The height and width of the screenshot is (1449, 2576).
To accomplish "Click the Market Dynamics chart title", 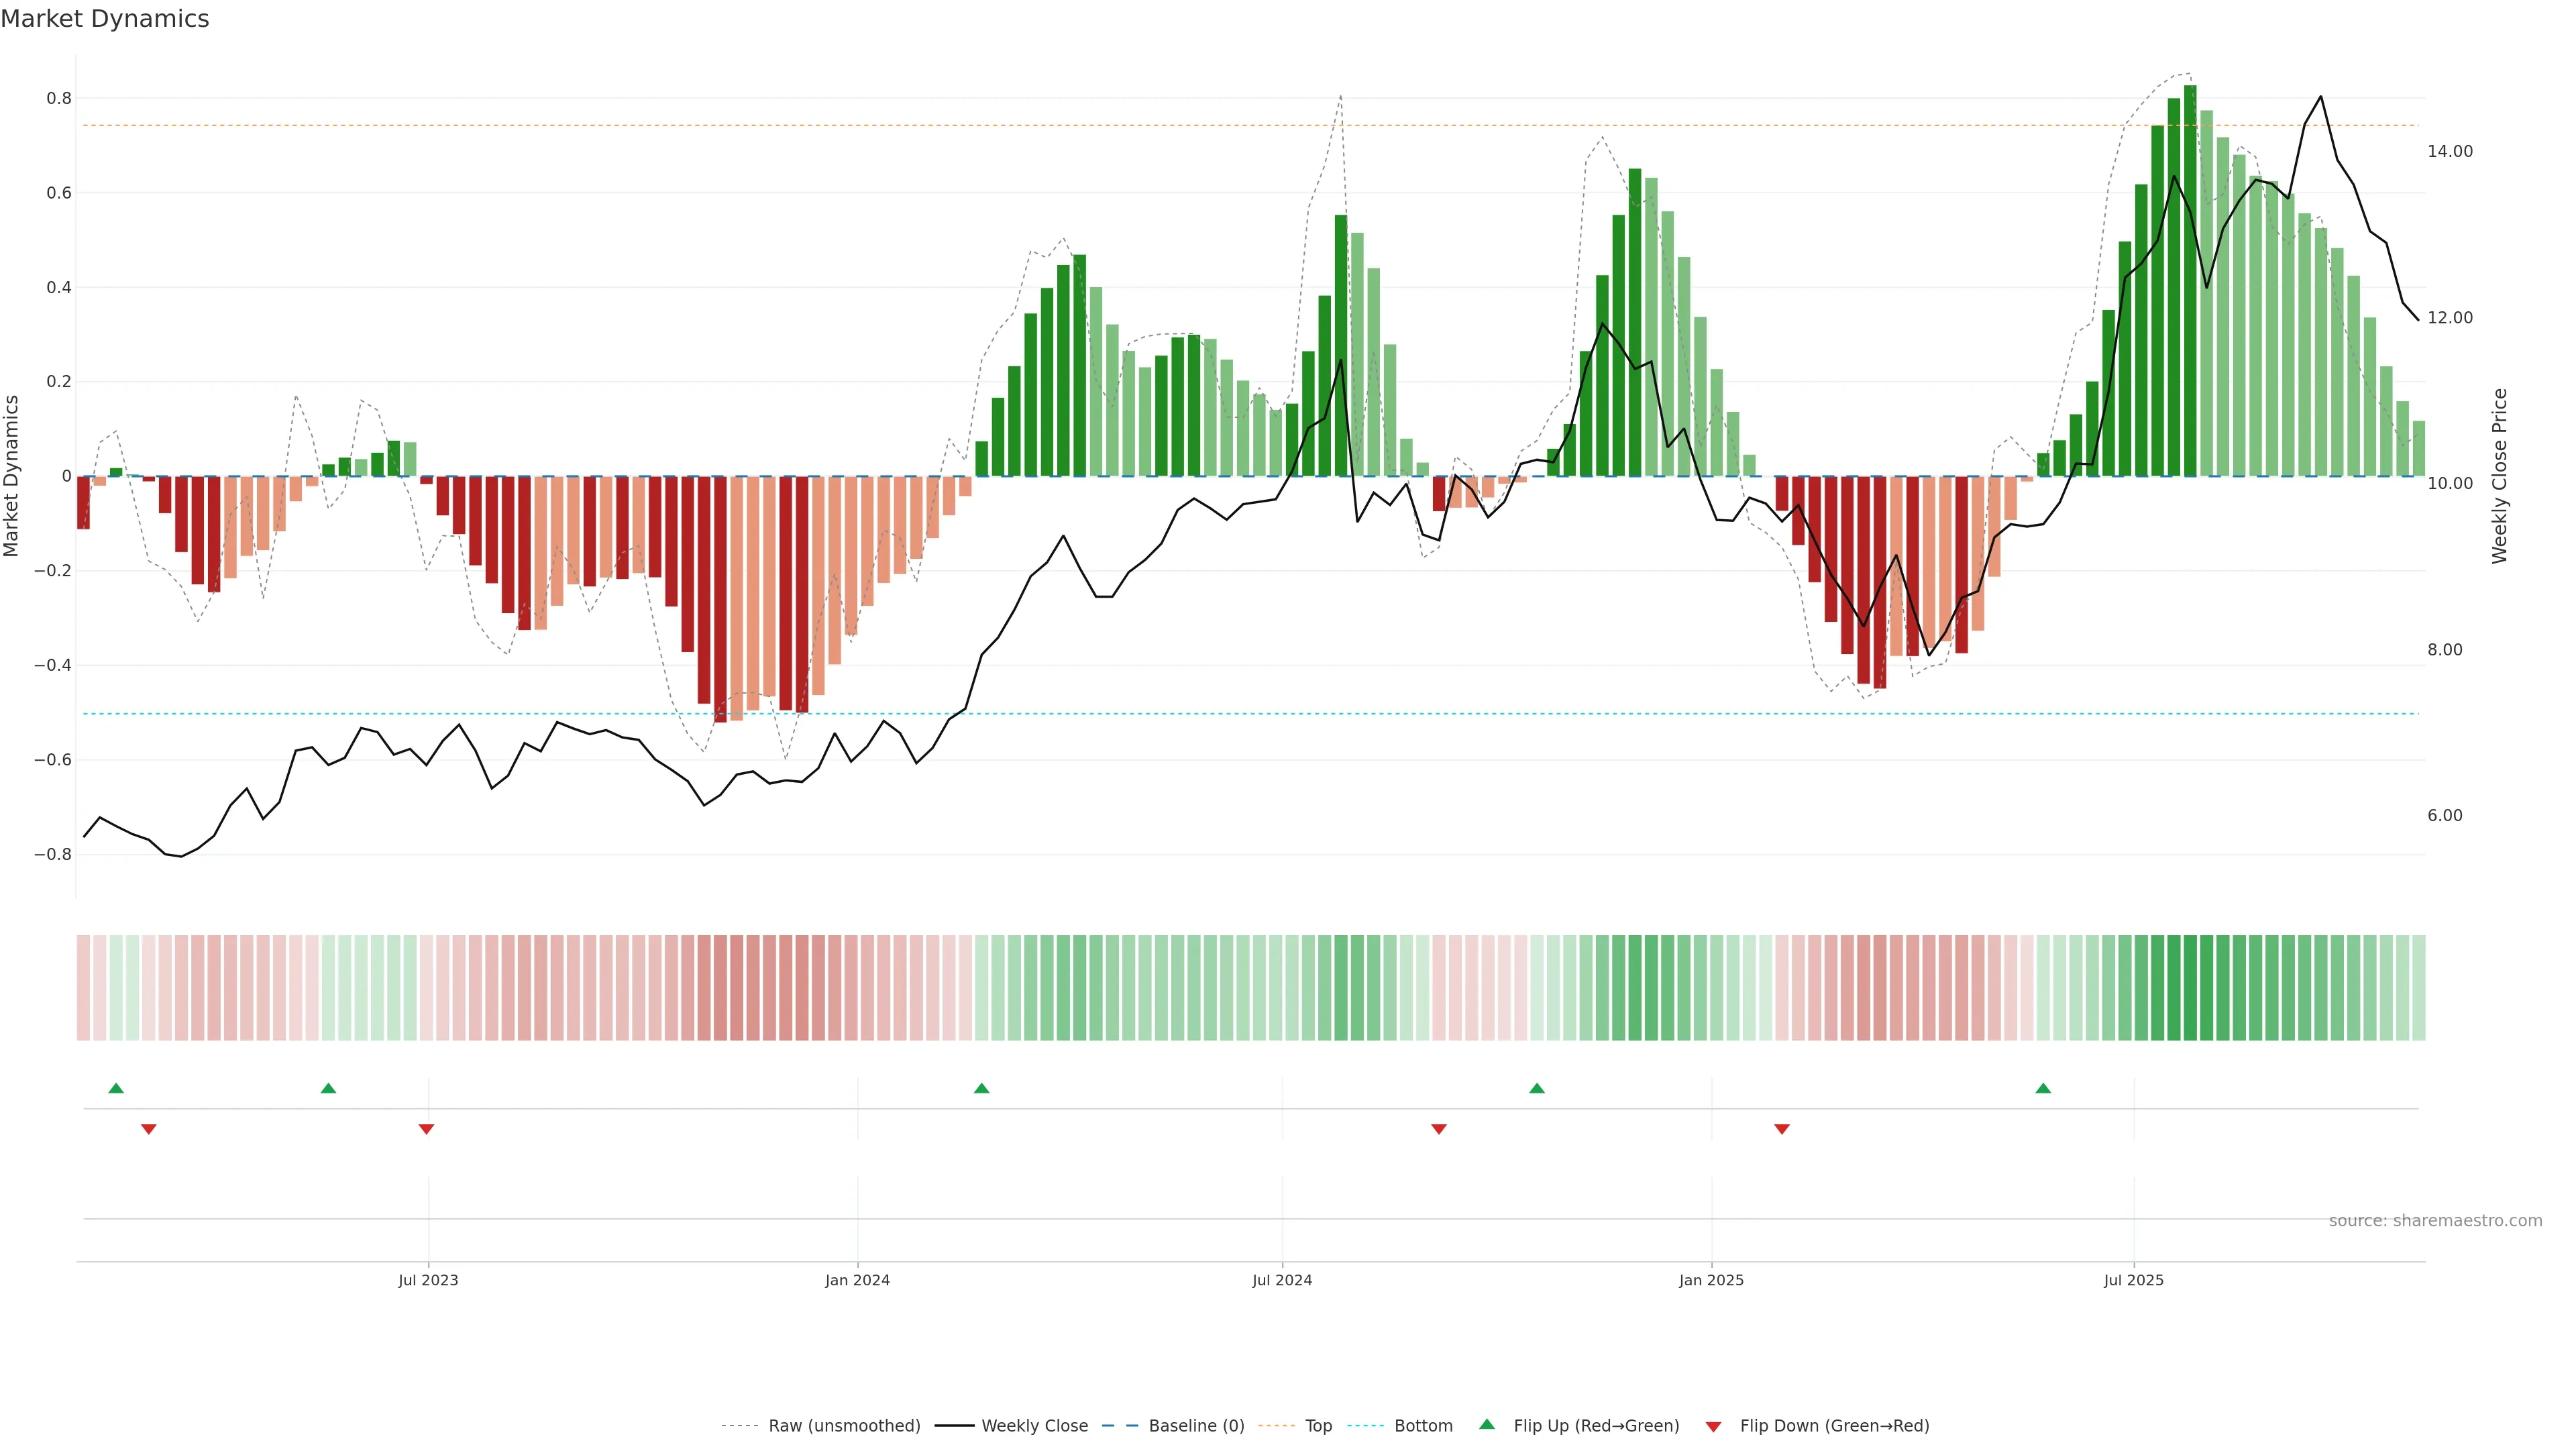I will (x=105, y=19).
